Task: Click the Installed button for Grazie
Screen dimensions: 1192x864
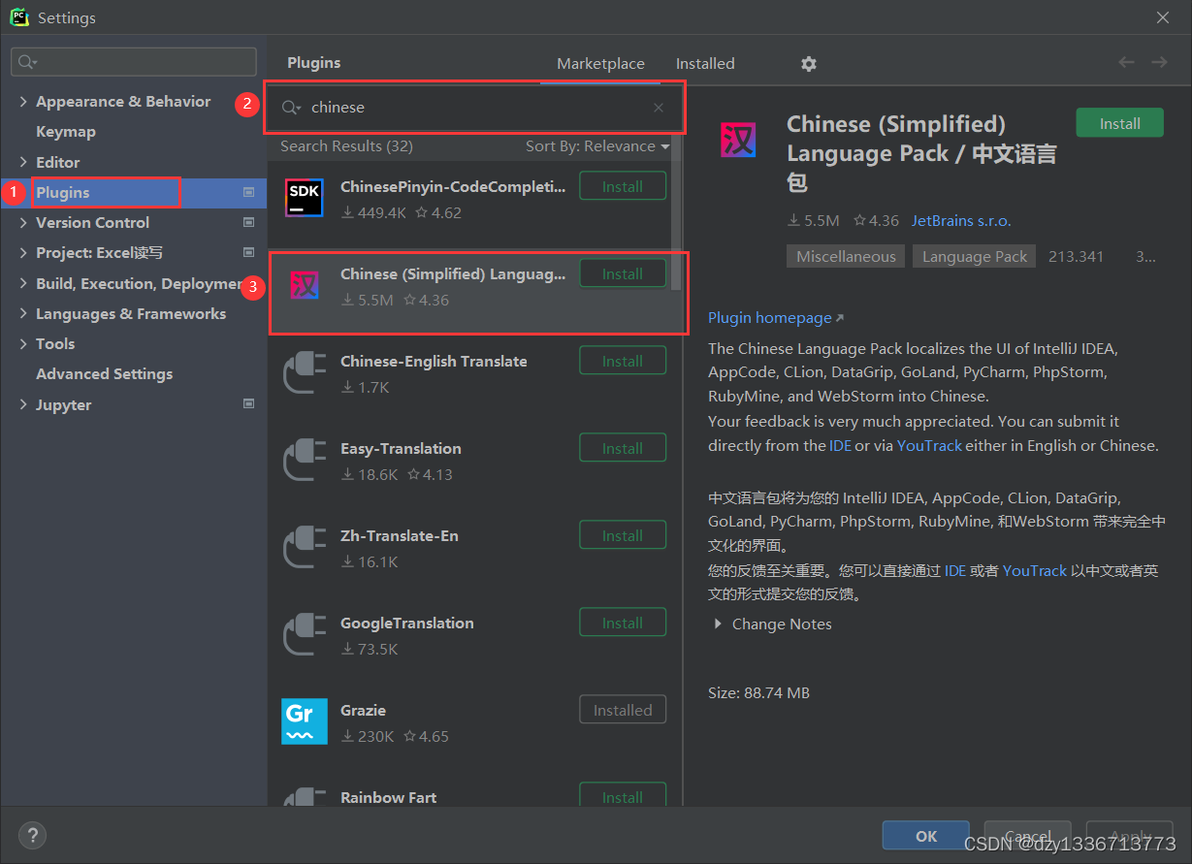Action: coord(623,710)
